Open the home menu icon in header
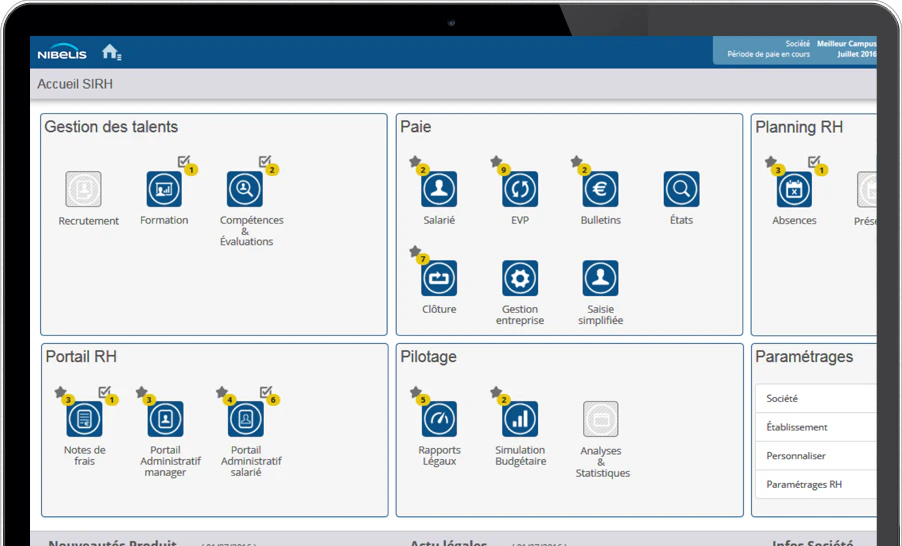 click(x=111, y=52)
